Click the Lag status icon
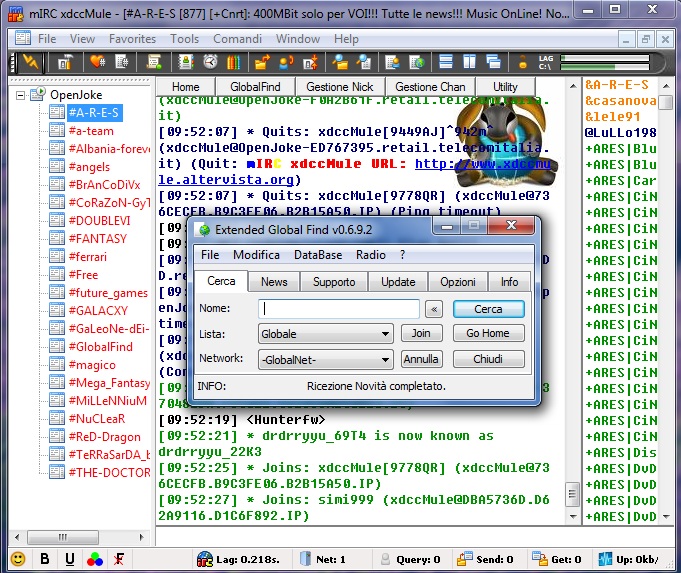 tap(205, 559)
